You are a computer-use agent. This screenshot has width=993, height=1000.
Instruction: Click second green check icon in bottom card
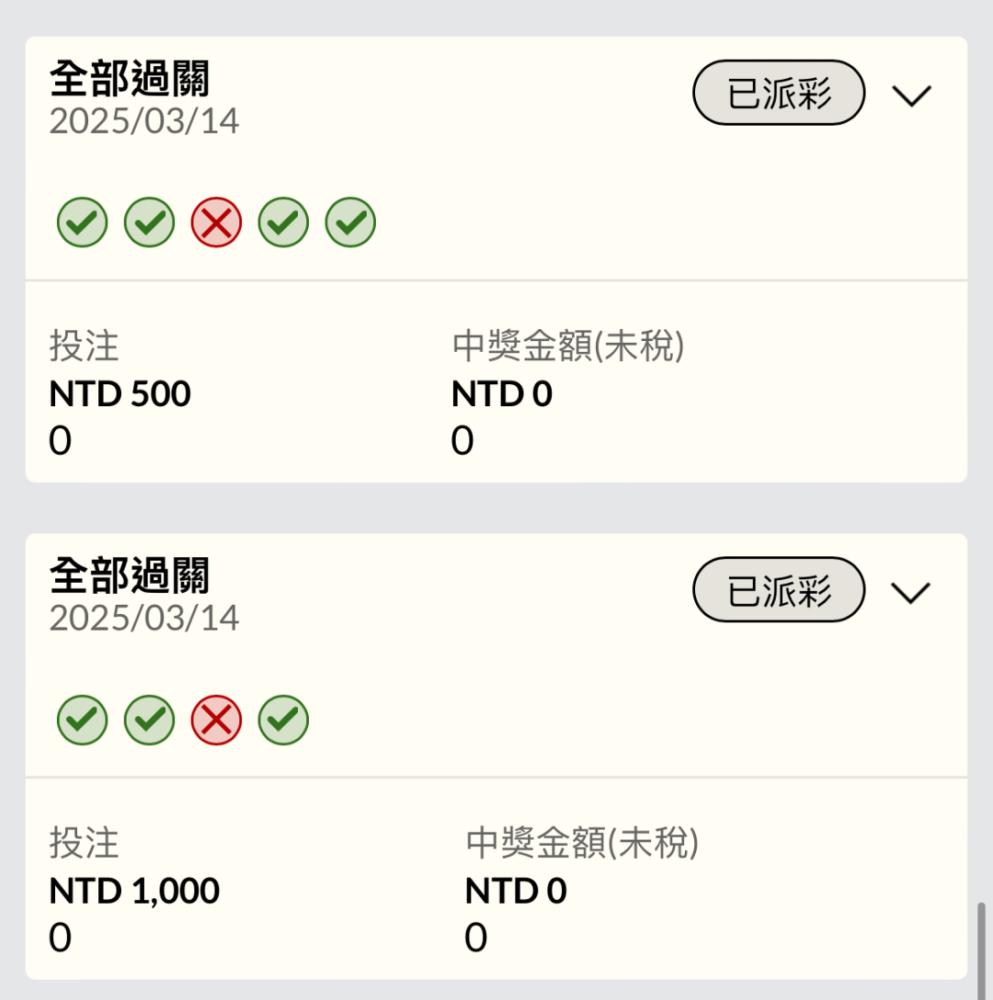coord(149,719)
